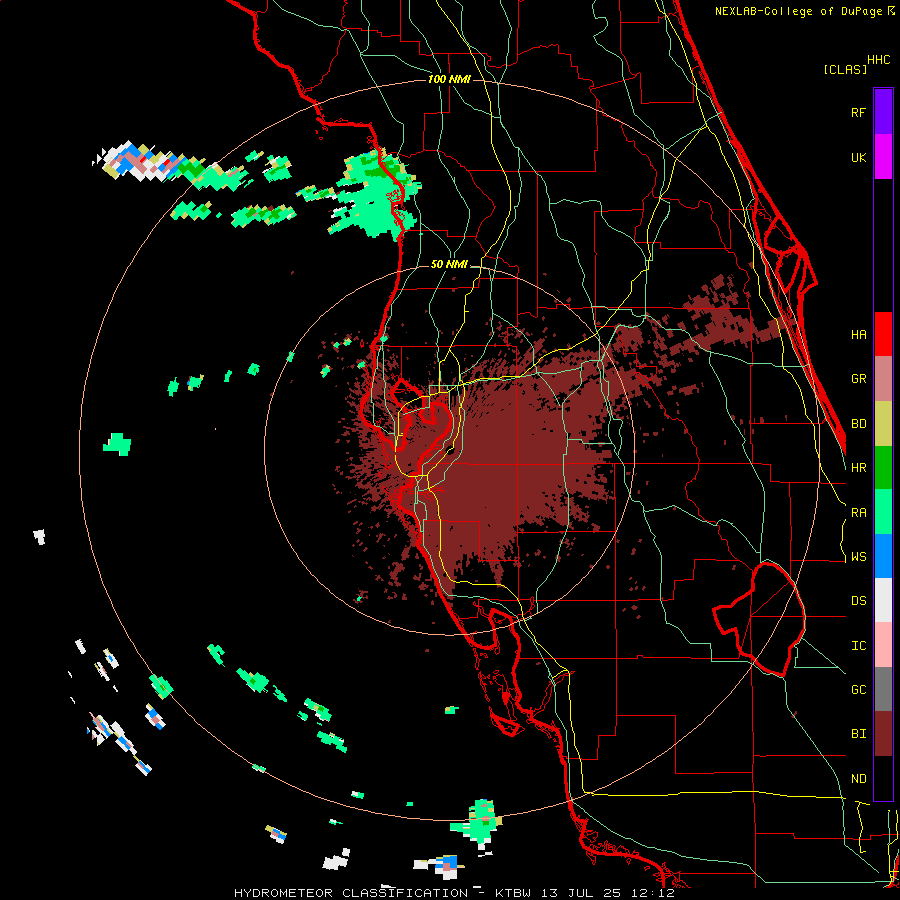Click the UK legend label
This screenshot has height=900, width=900.
pyautogui.click(x=858, y=157)
